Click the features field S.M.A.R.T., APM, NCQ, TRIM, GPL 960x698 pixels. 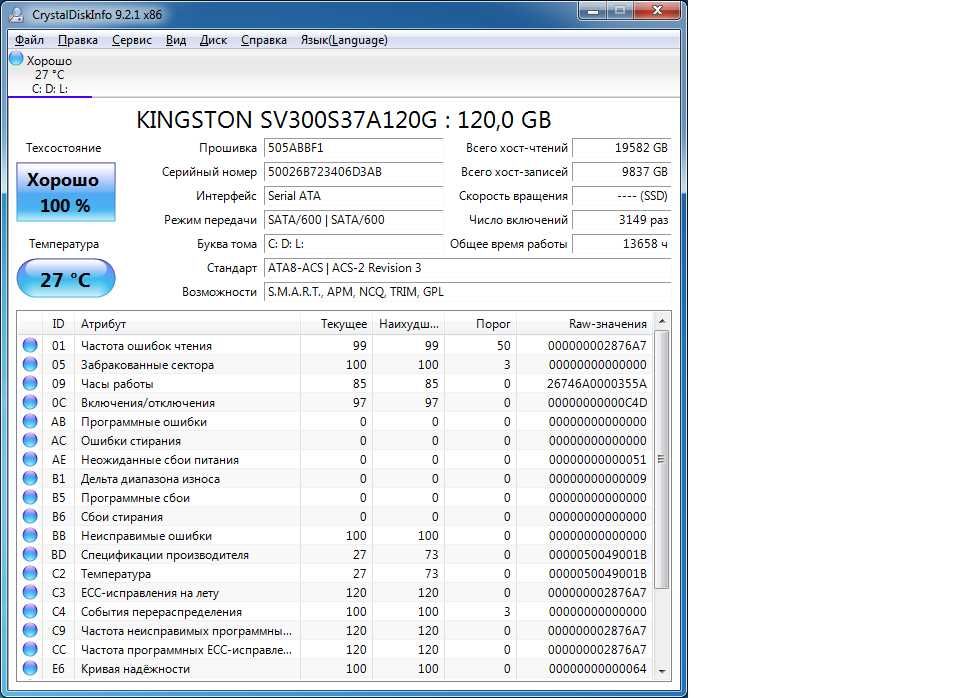pyautogui.click(x=468, y=292)
